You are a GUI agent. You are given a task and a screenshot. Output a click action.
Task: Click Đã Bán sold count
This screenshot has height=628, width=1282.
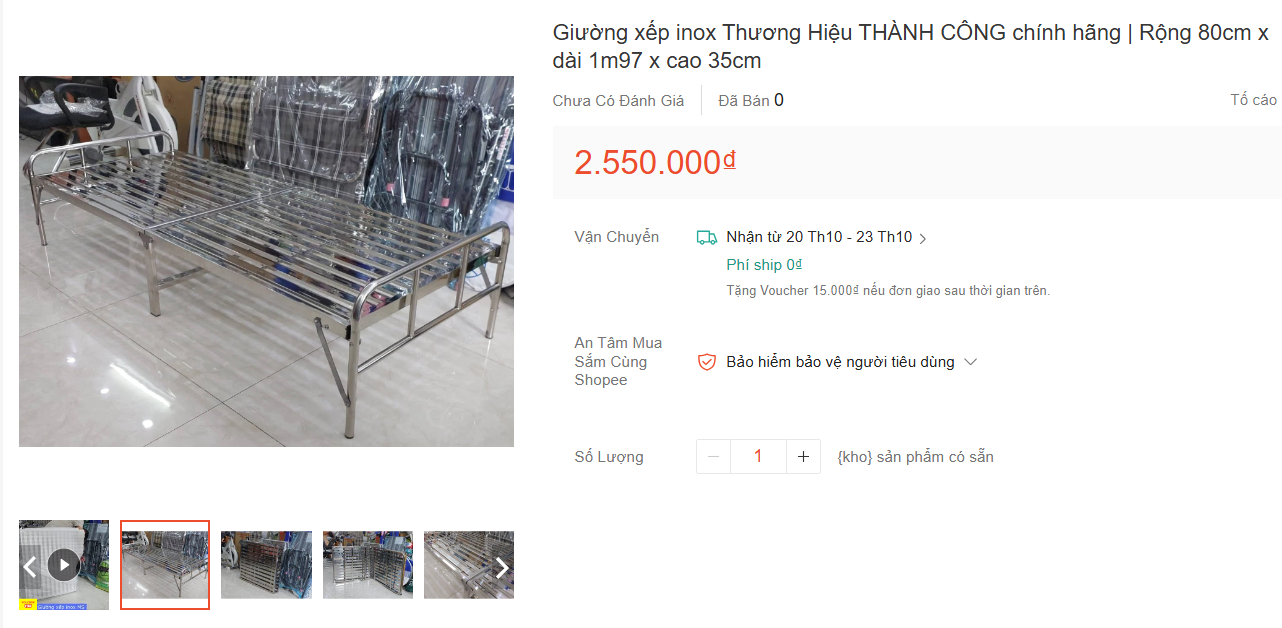point(751,100)
